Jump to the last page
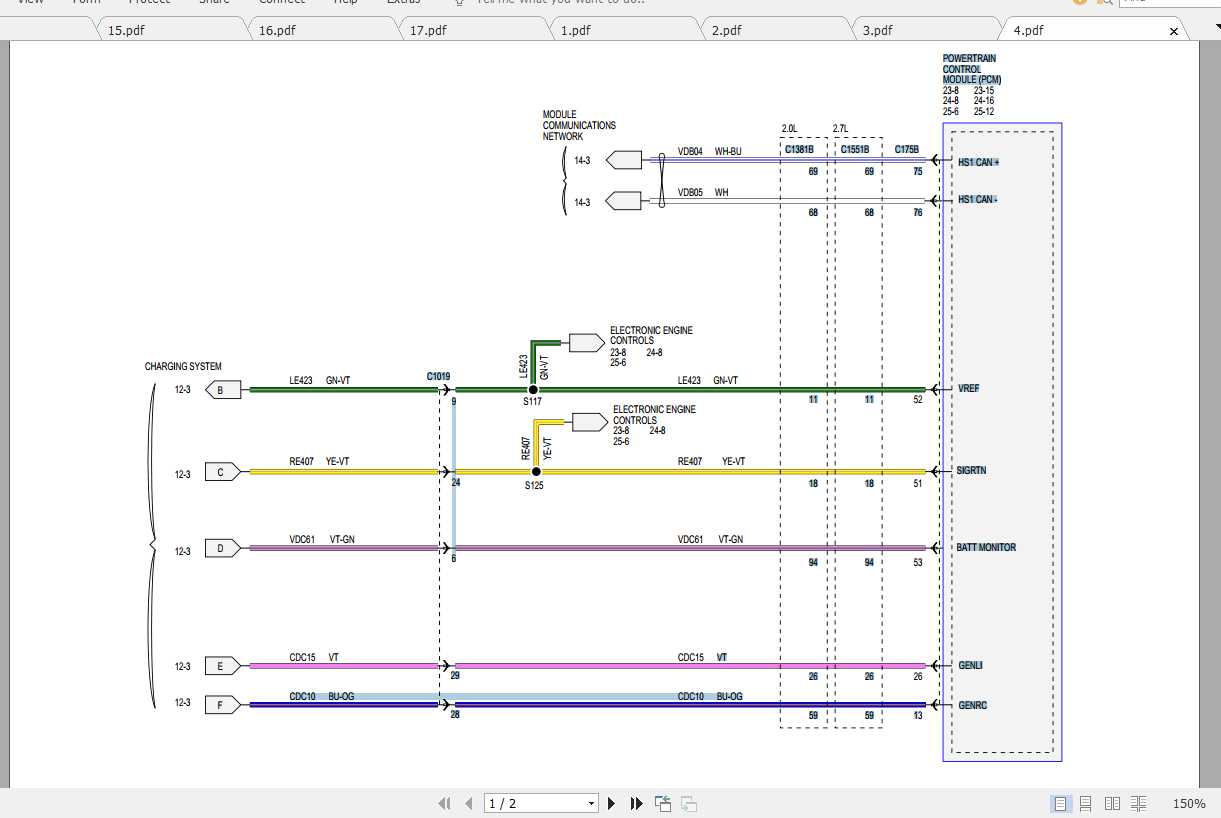 tap(637, 803)
